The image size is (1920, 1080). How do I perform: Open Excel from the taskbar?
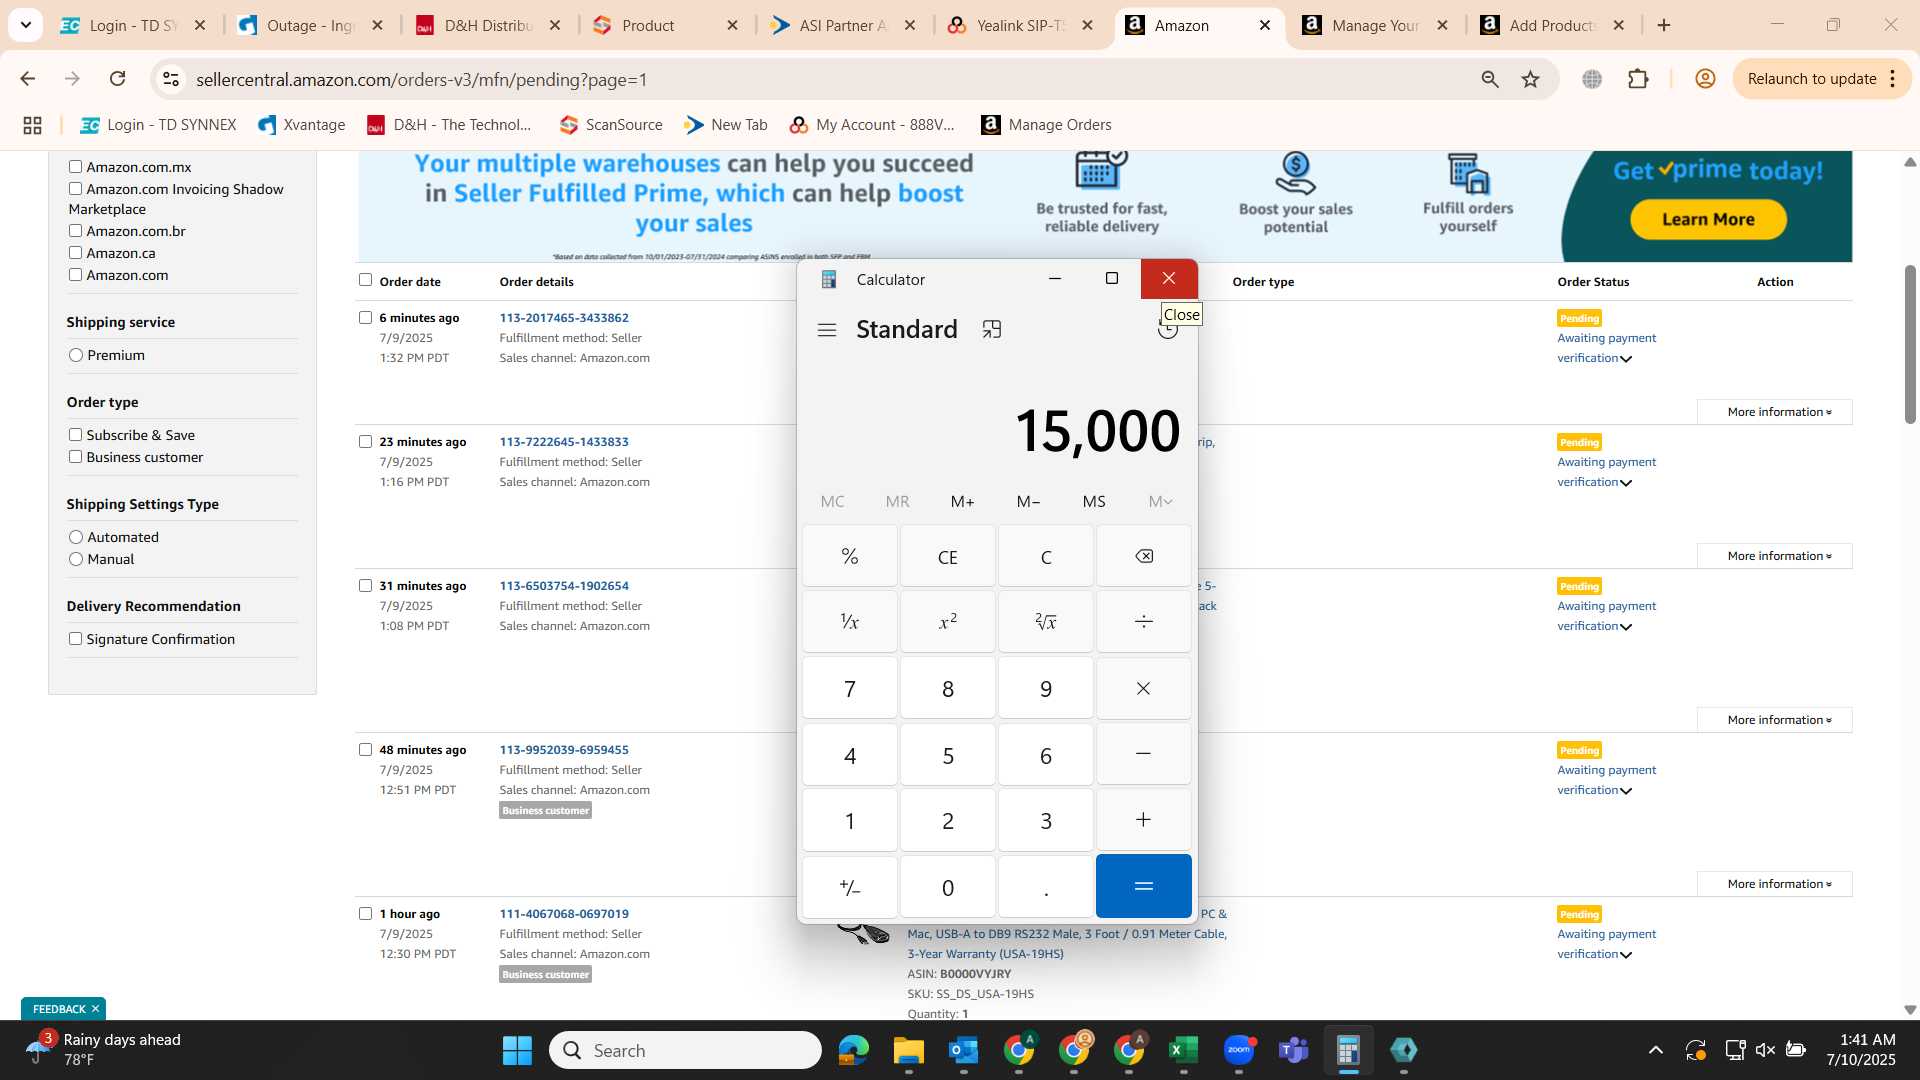click(x=1183, y=1050)
